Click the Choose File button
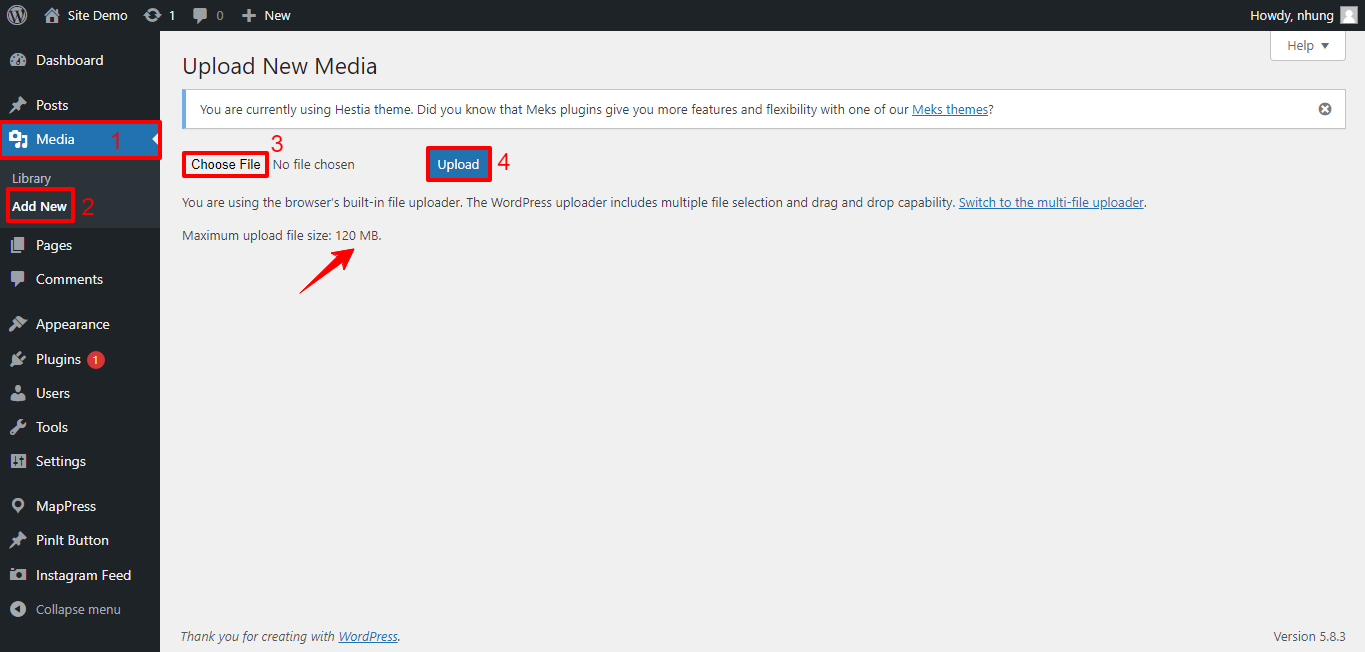The width and height of the screenshot is (1365, 652). click(x=224, y=163)
